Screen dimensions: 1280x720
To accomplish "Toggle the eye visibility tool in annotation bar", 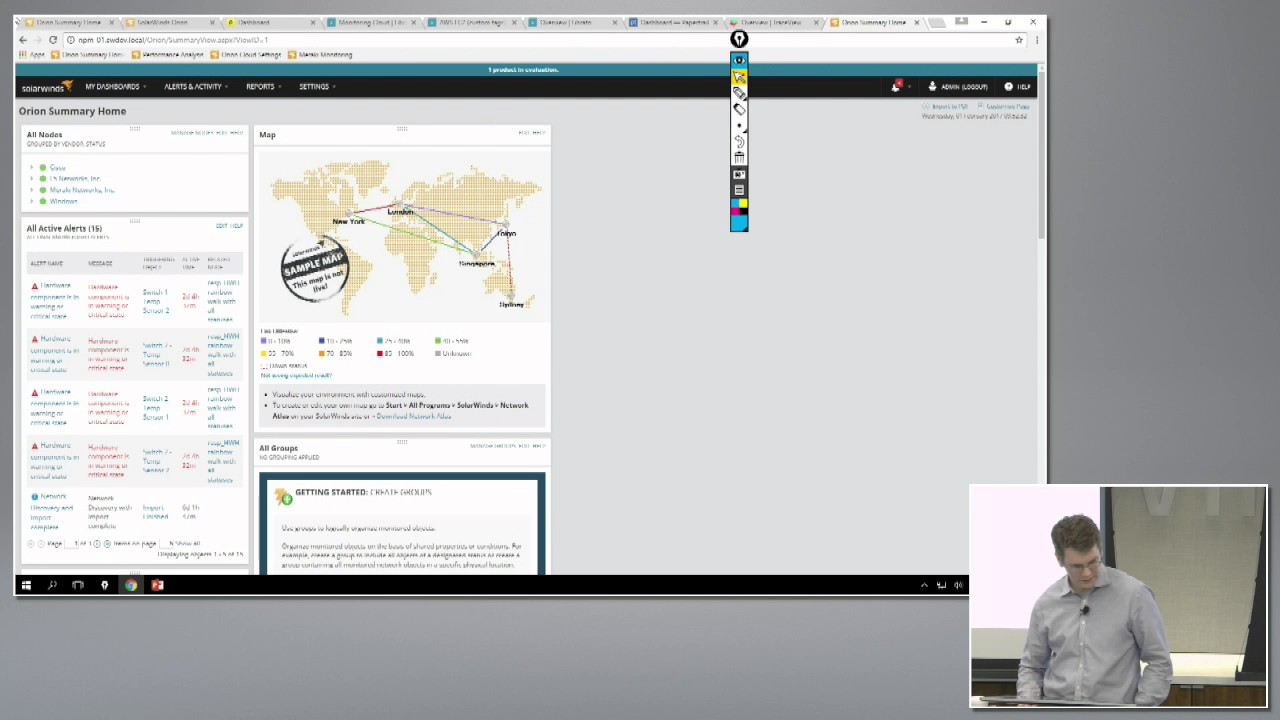I will [739, 60].
